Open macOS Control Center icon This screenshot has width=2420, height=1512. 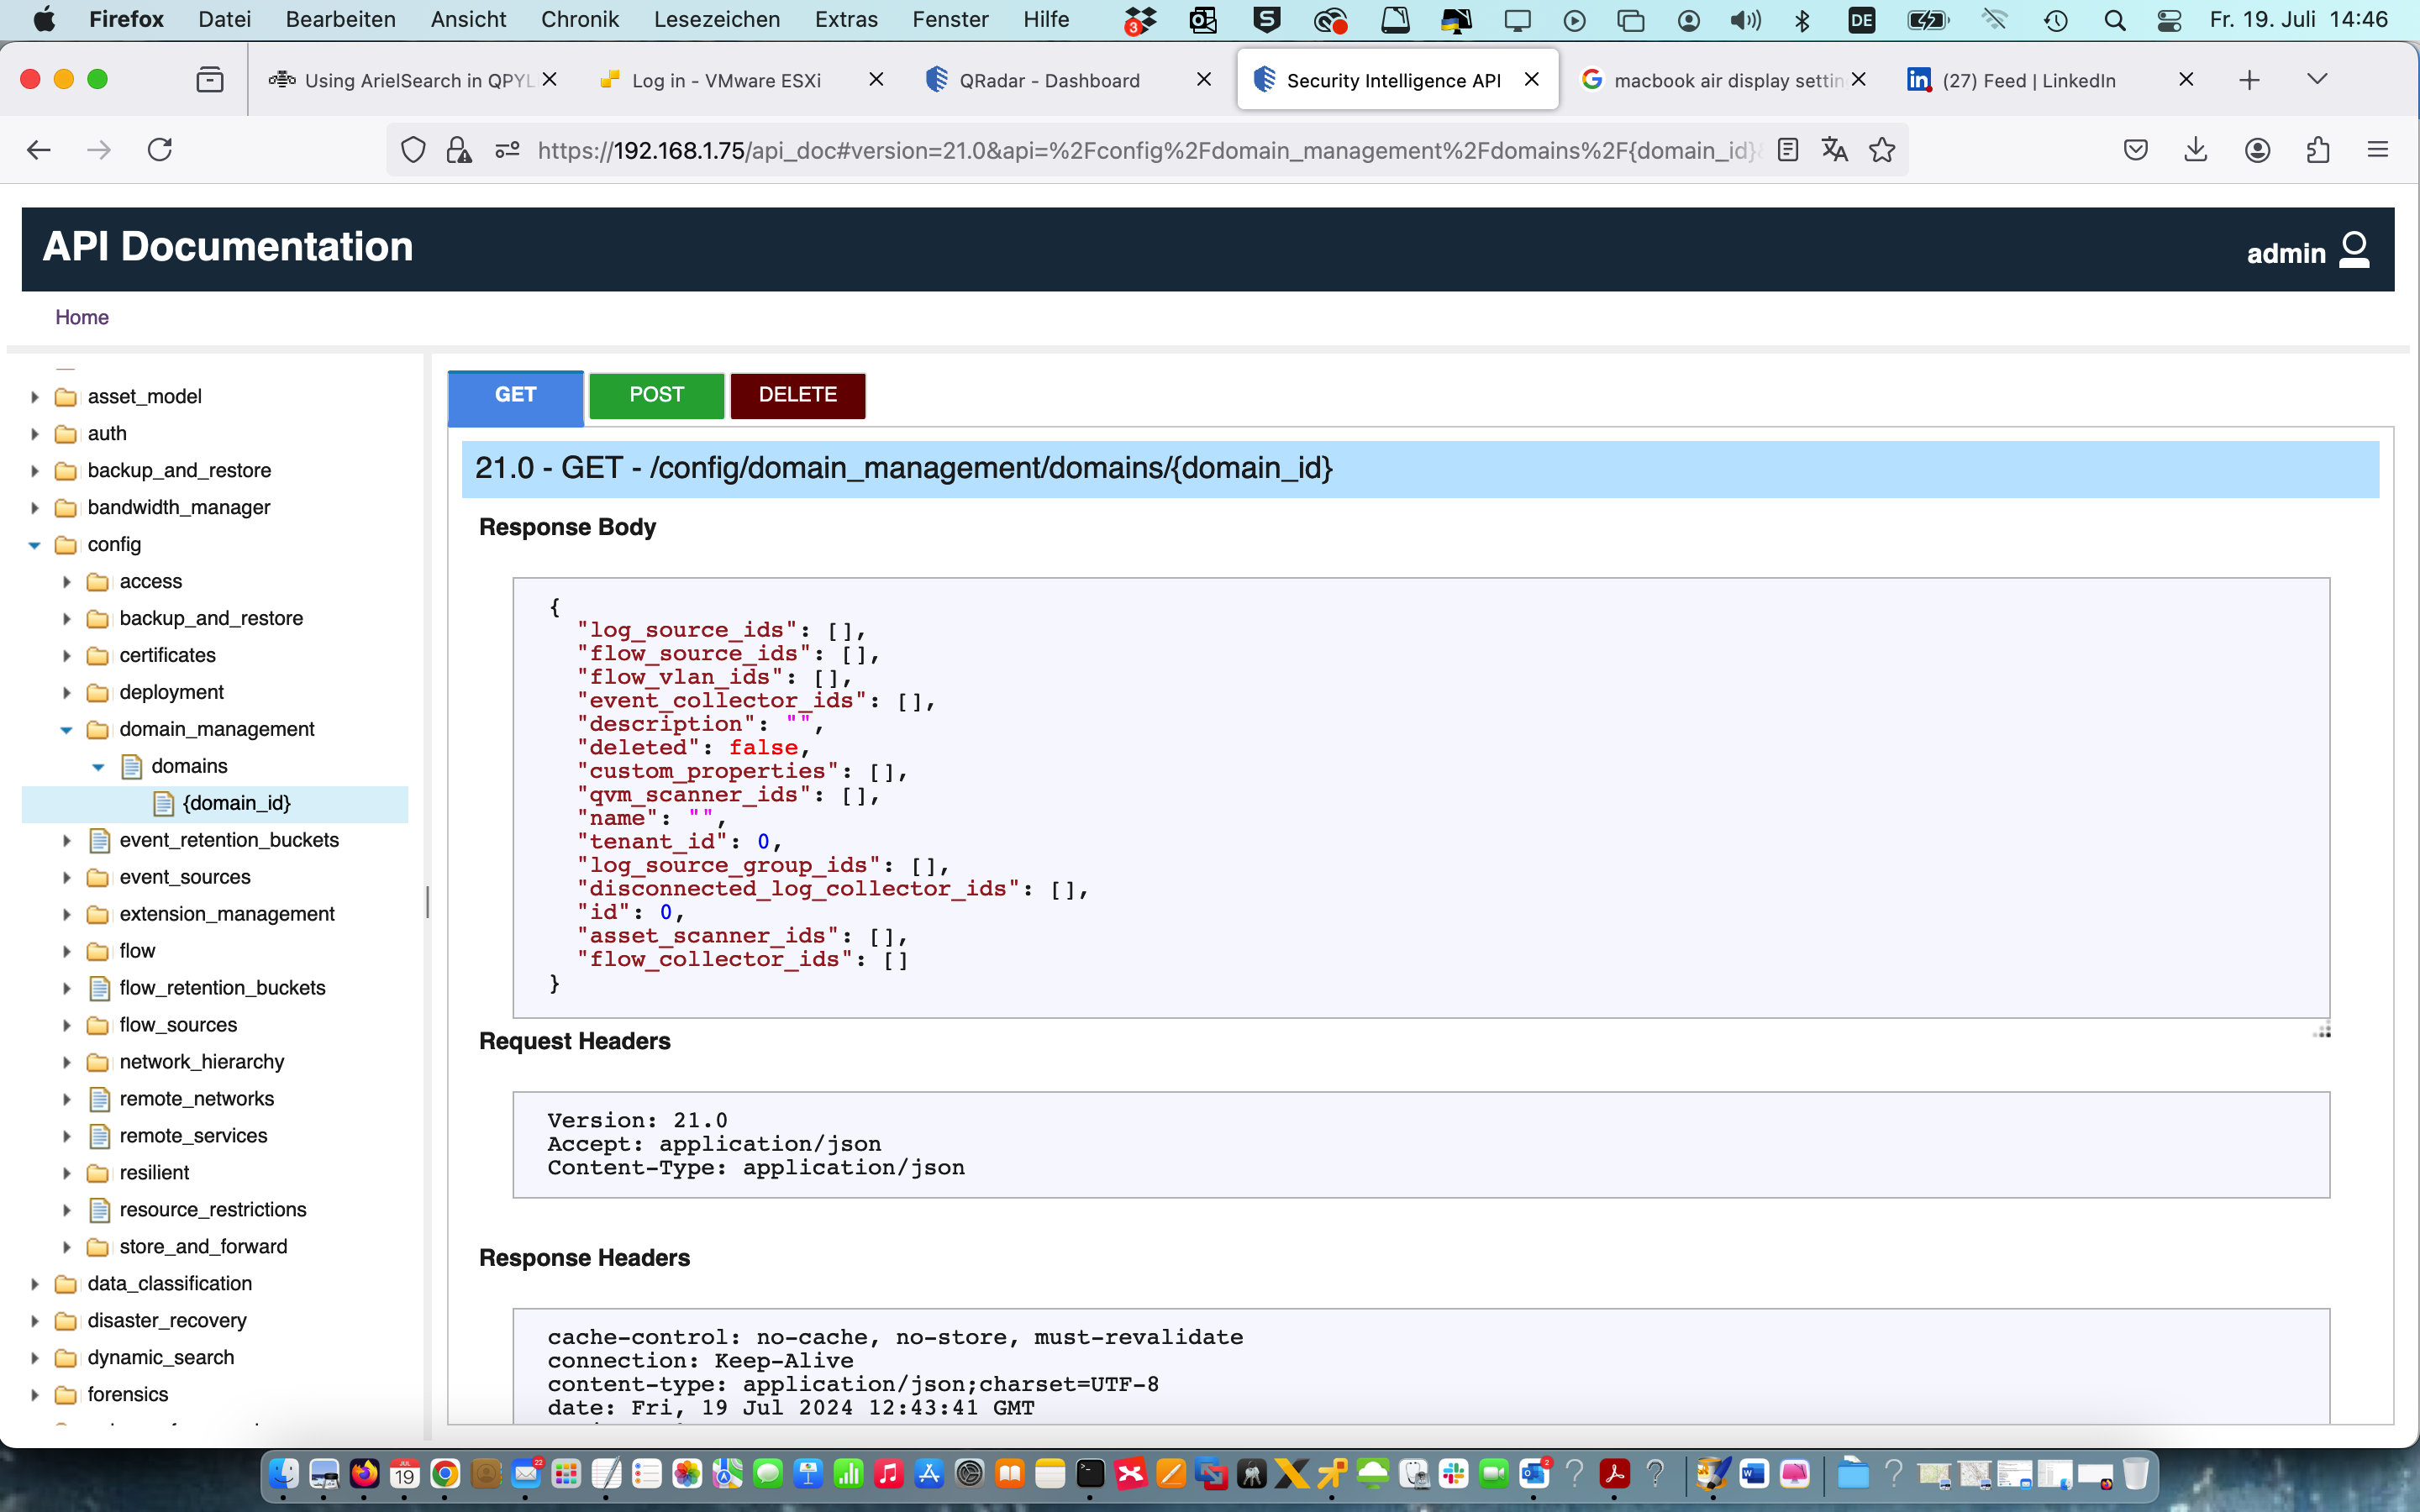pyautogui.click(x=2169, y=20)
